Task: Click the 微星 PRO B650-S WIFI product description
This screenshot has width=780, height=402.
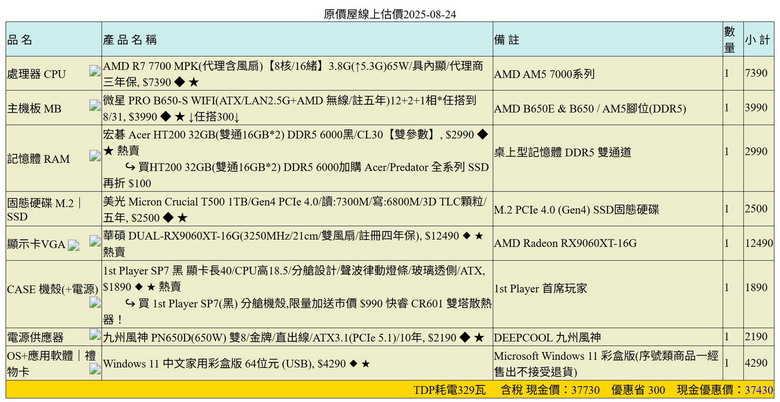Action: (290, 108)
